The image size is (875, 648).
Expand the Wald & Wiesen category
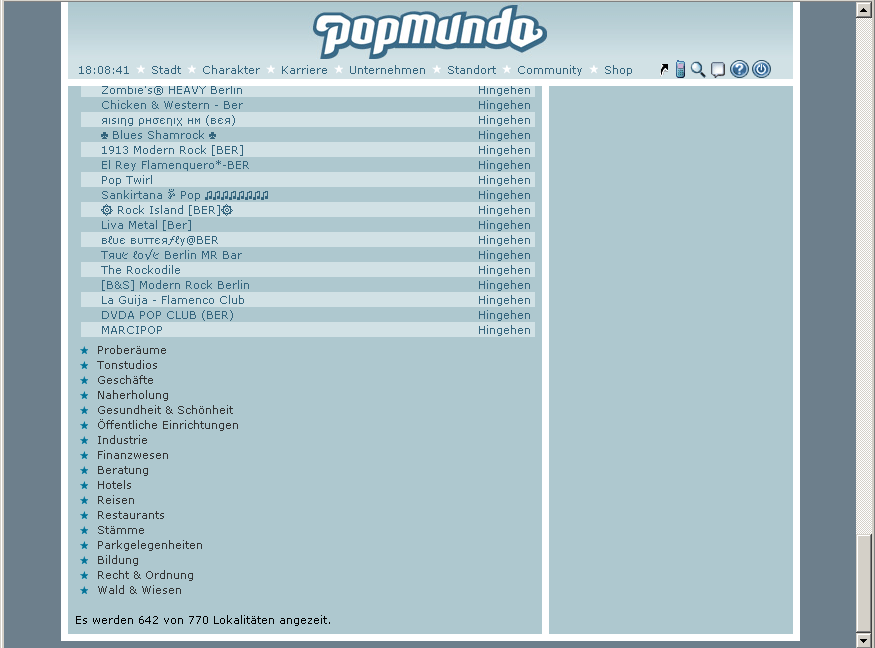[139, 591]
